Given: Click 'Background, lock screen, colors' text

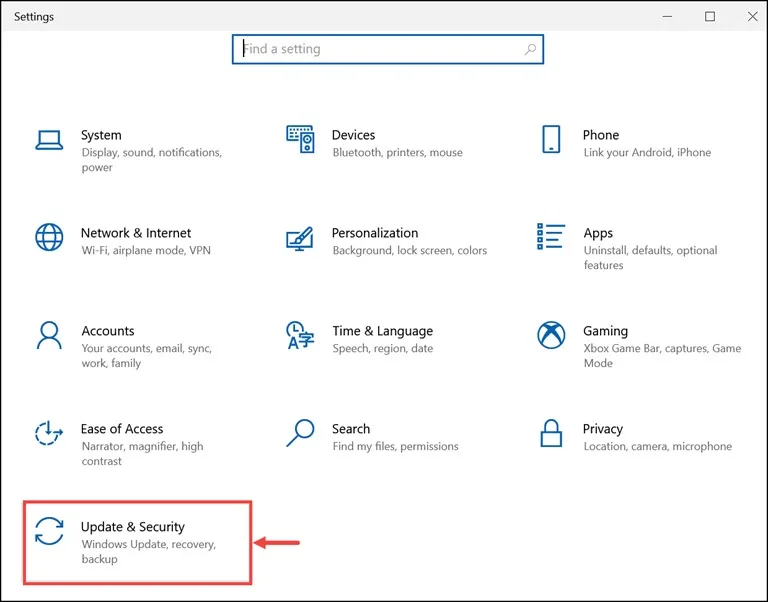Looking at the screenshot, I should (410, 251).
